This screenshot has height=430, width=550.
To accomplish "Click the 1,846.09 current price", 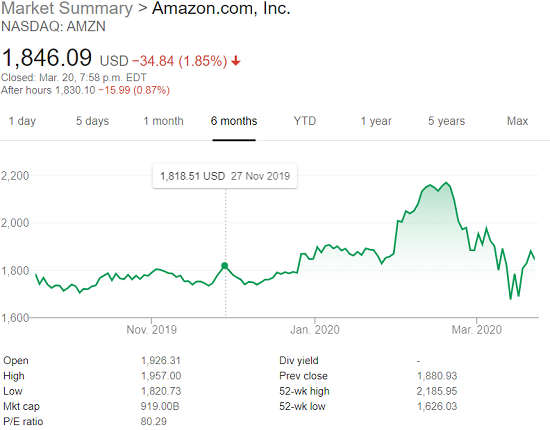I will coord(47,58).
